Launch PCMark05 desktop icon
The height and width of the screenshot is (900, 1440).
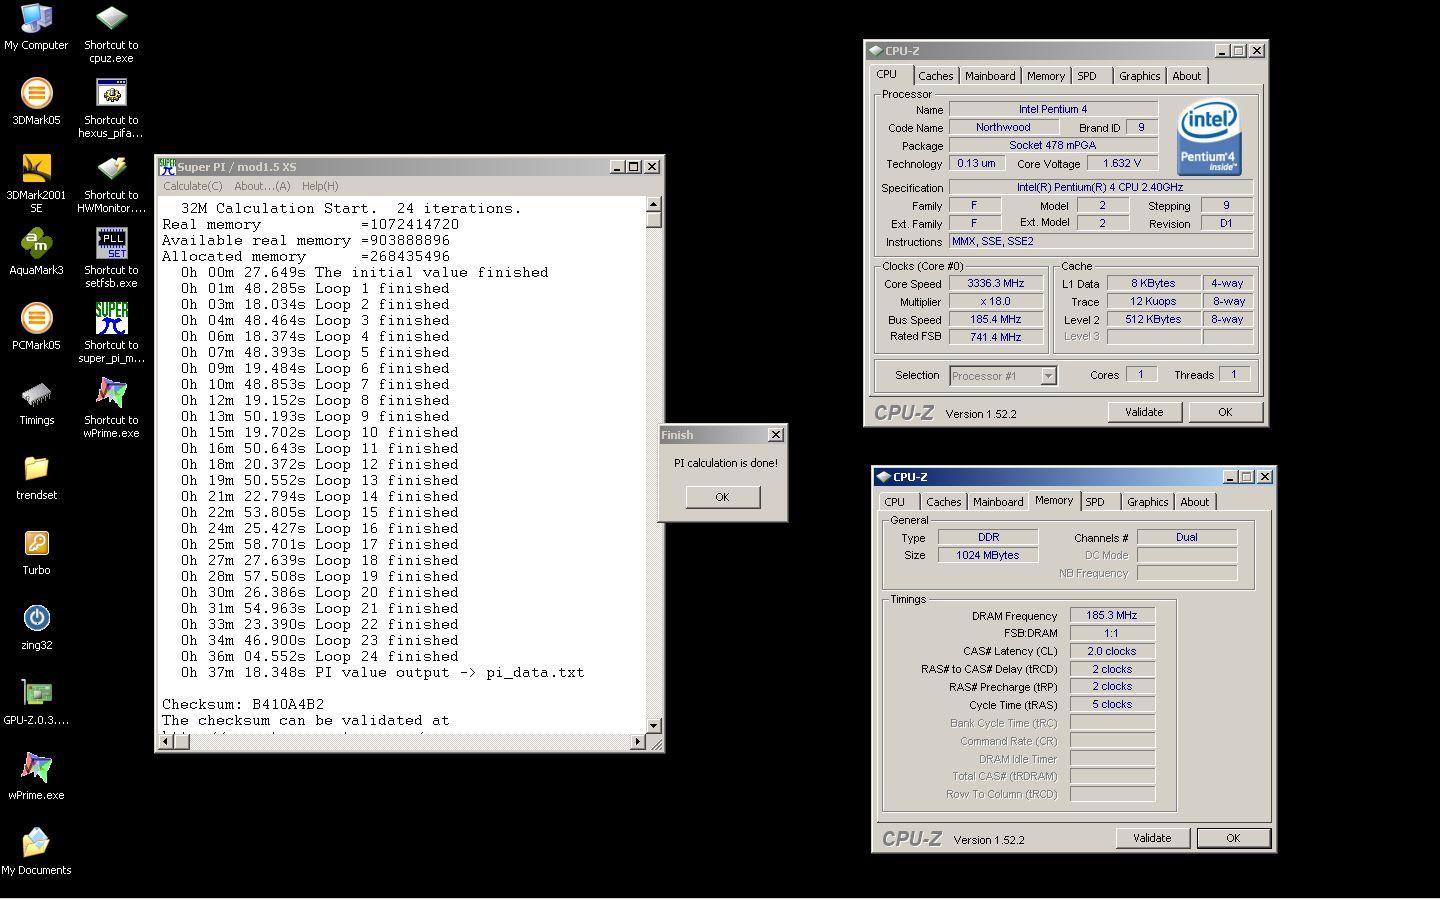[36, 318]
